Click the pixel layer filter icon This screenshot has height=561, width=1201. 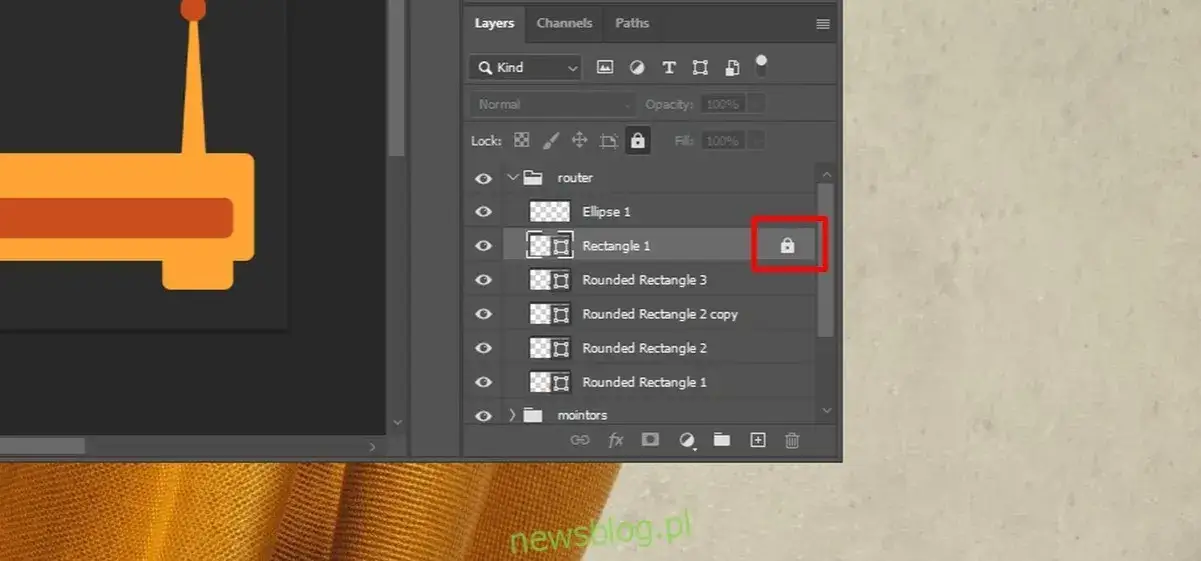(x=605, y=68)
